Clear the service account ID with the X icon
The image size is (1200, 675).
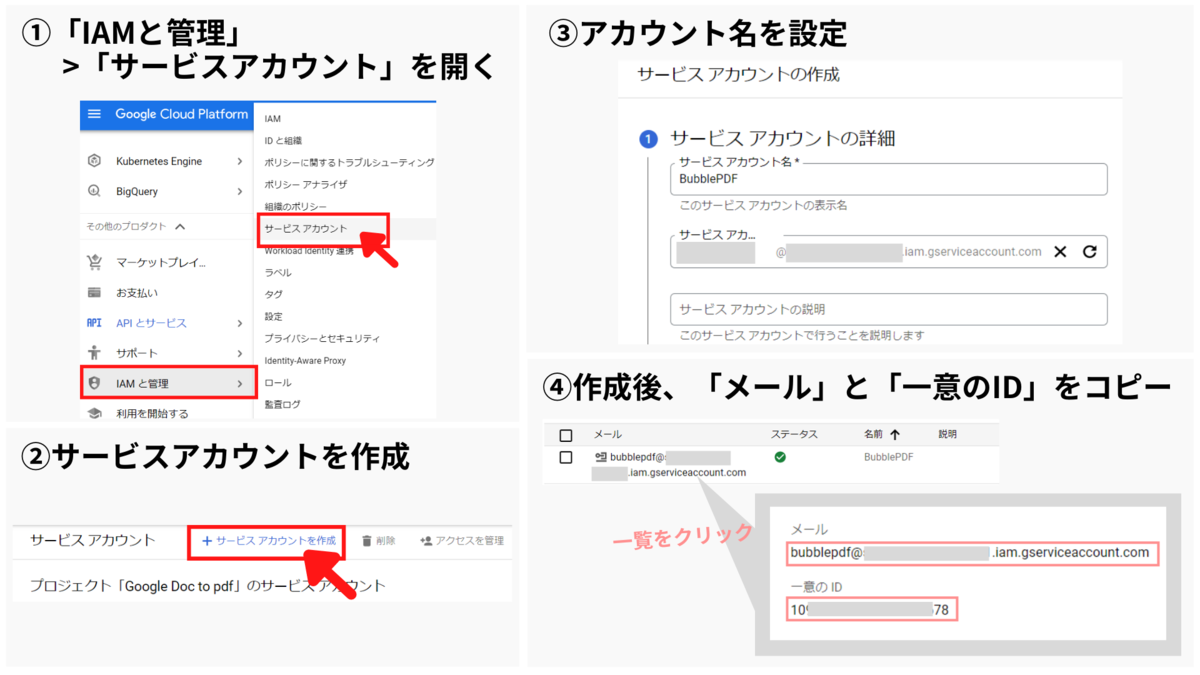[1061, 252]
